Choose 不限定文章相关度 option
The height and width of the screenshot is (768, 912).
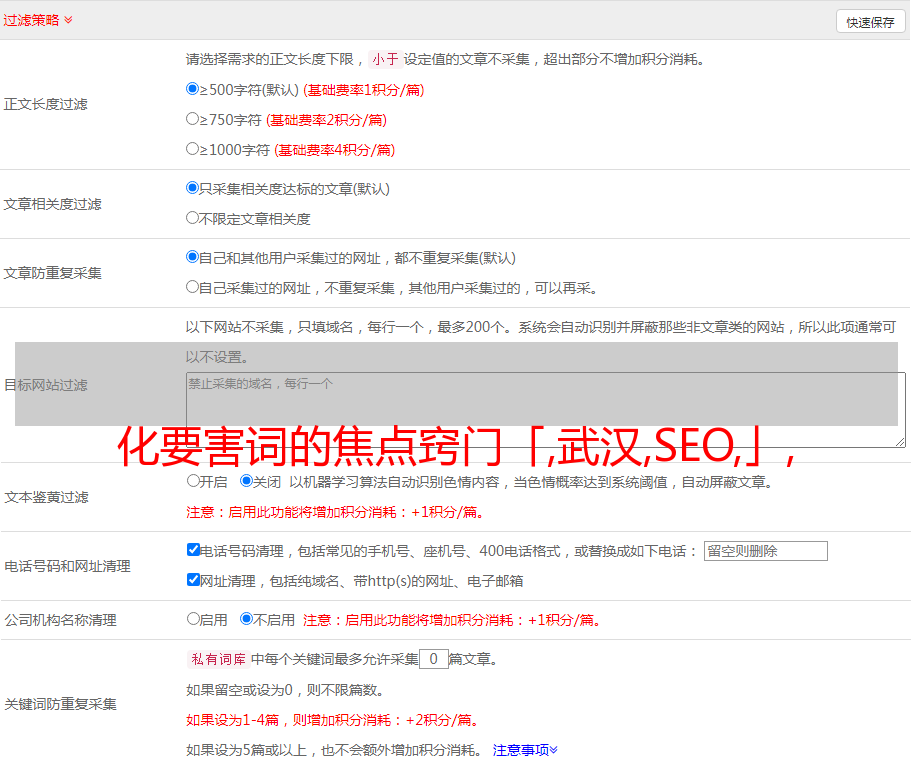[x=192, y=218]
